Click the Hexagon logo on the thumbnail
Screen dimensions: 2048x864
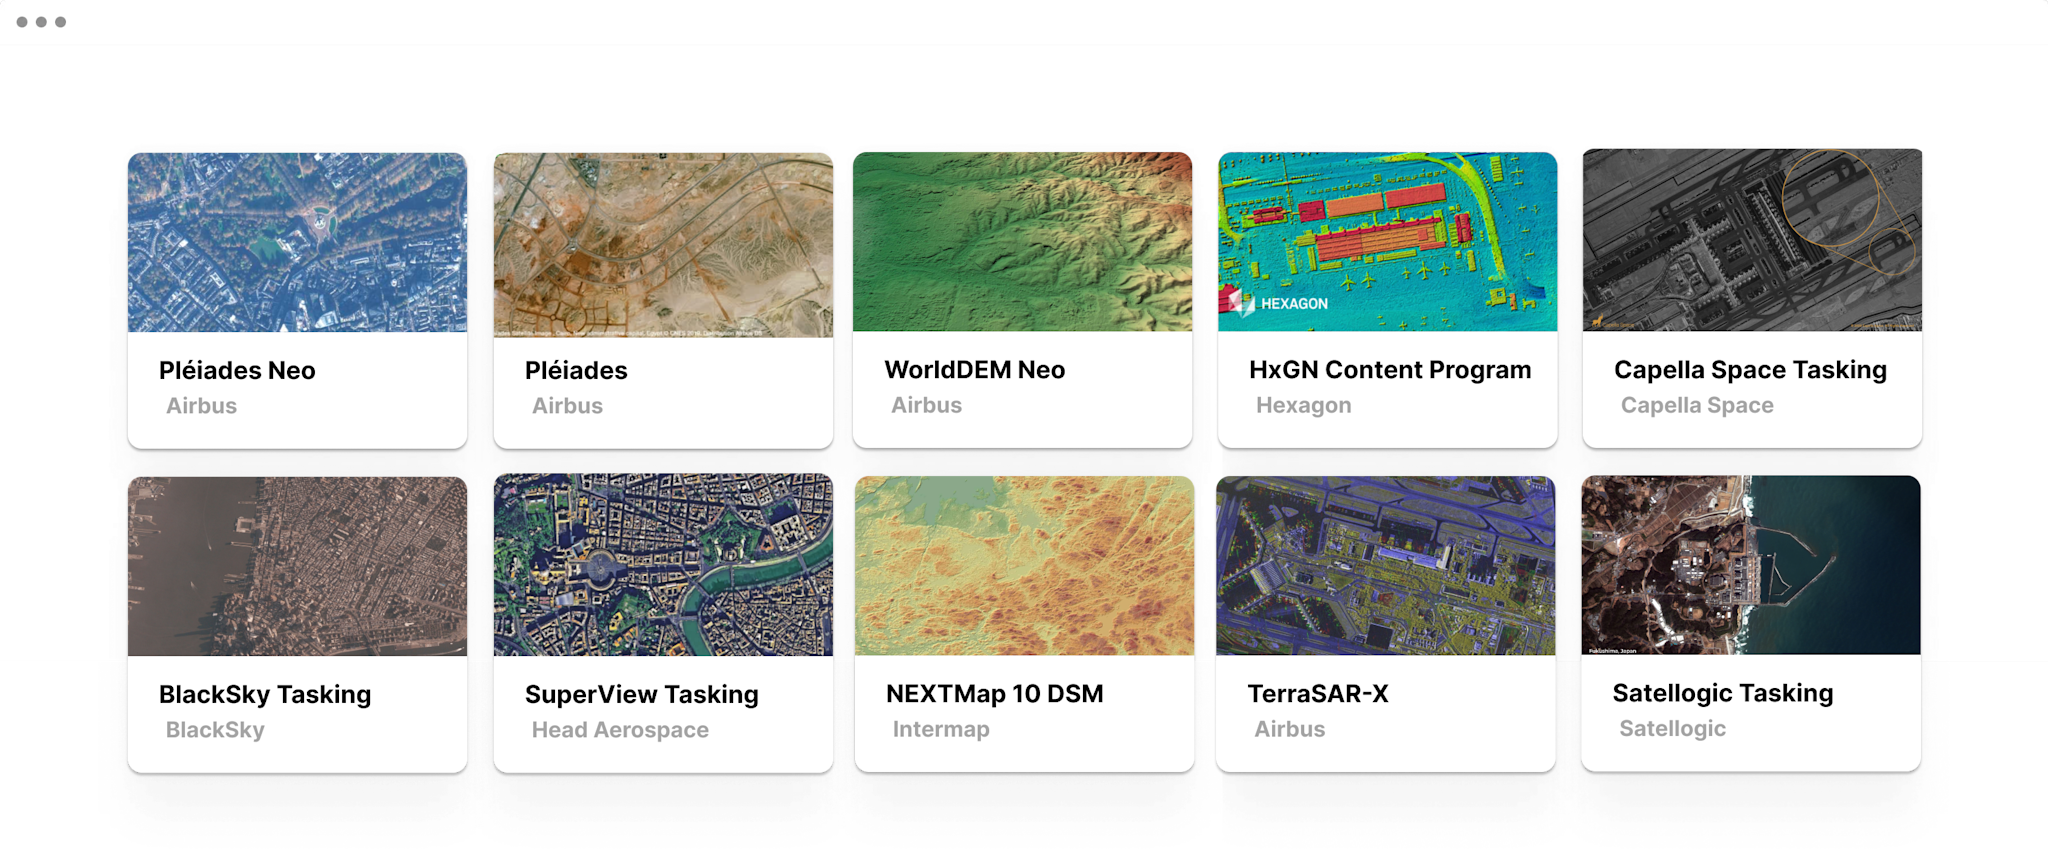coord(1278,302)
